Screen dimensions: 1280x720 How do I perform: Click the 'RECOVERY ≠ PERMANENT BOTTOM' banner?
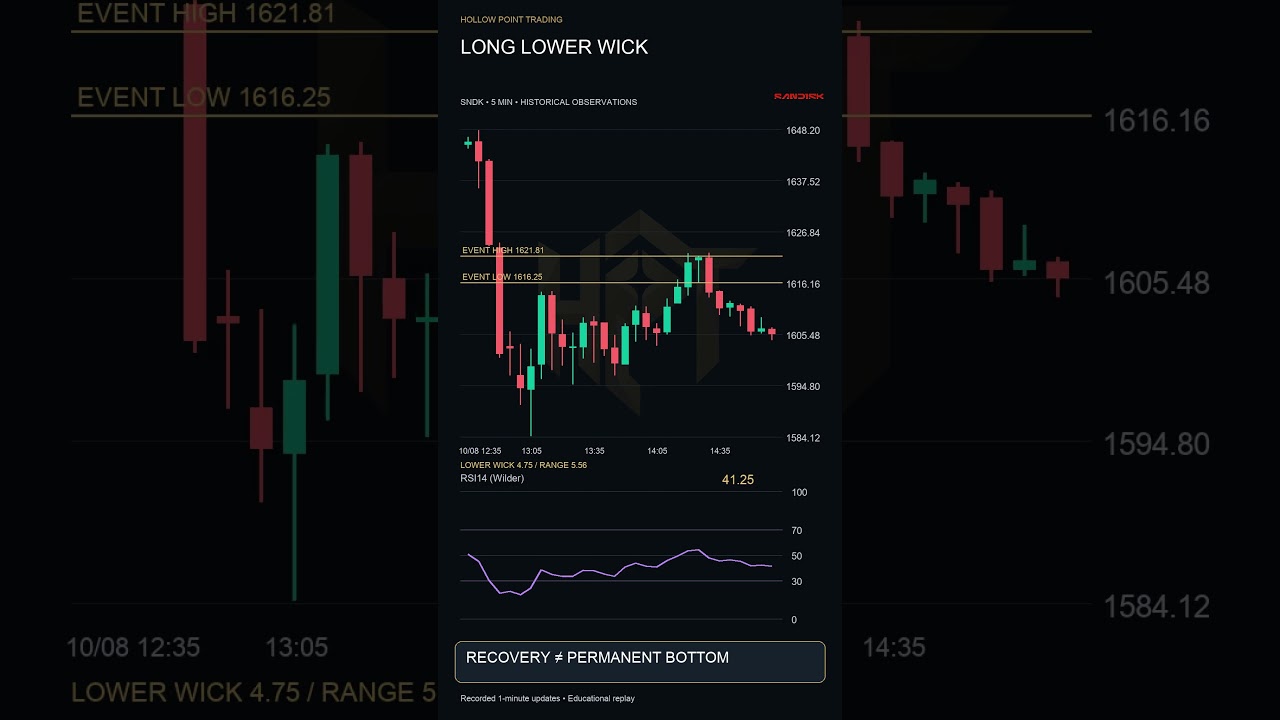[x=640, y=662]
